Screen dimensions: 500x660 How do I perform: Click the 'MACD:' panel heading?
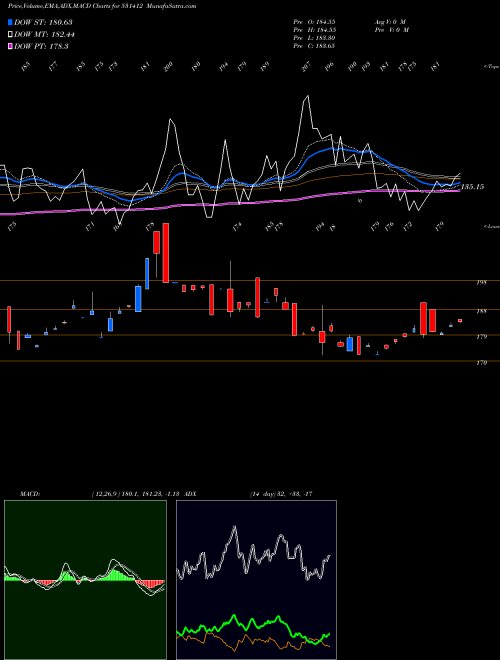[x=29, y=494]
